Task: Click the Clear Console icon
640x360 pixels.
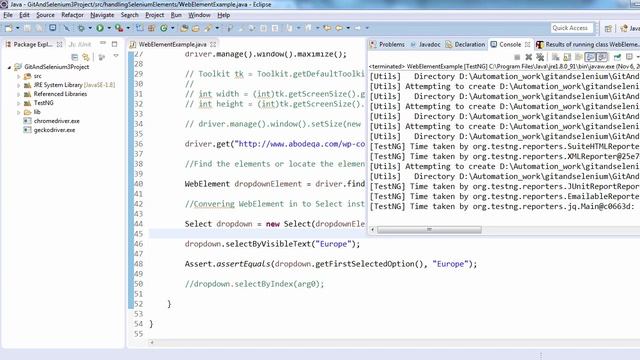Action: (556, 57)
